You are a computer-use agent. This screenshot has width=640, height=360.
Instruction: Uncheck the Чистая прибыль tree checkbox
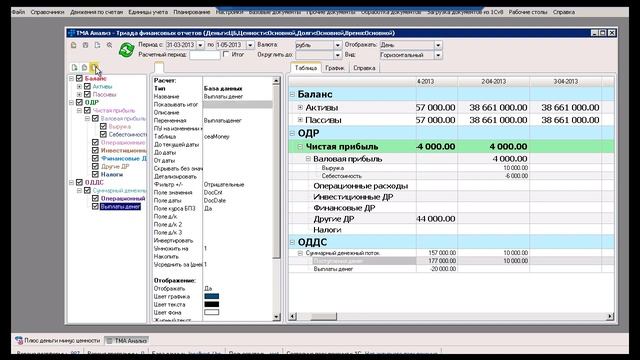pyautogui.click(x=87, y=110)
